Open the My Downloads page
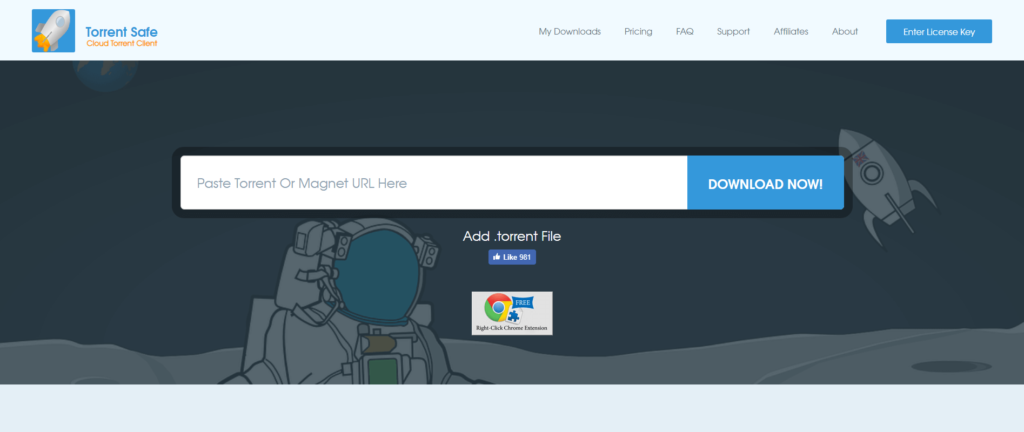Viewport: 1024px width, 432px height. pos(569,31)
